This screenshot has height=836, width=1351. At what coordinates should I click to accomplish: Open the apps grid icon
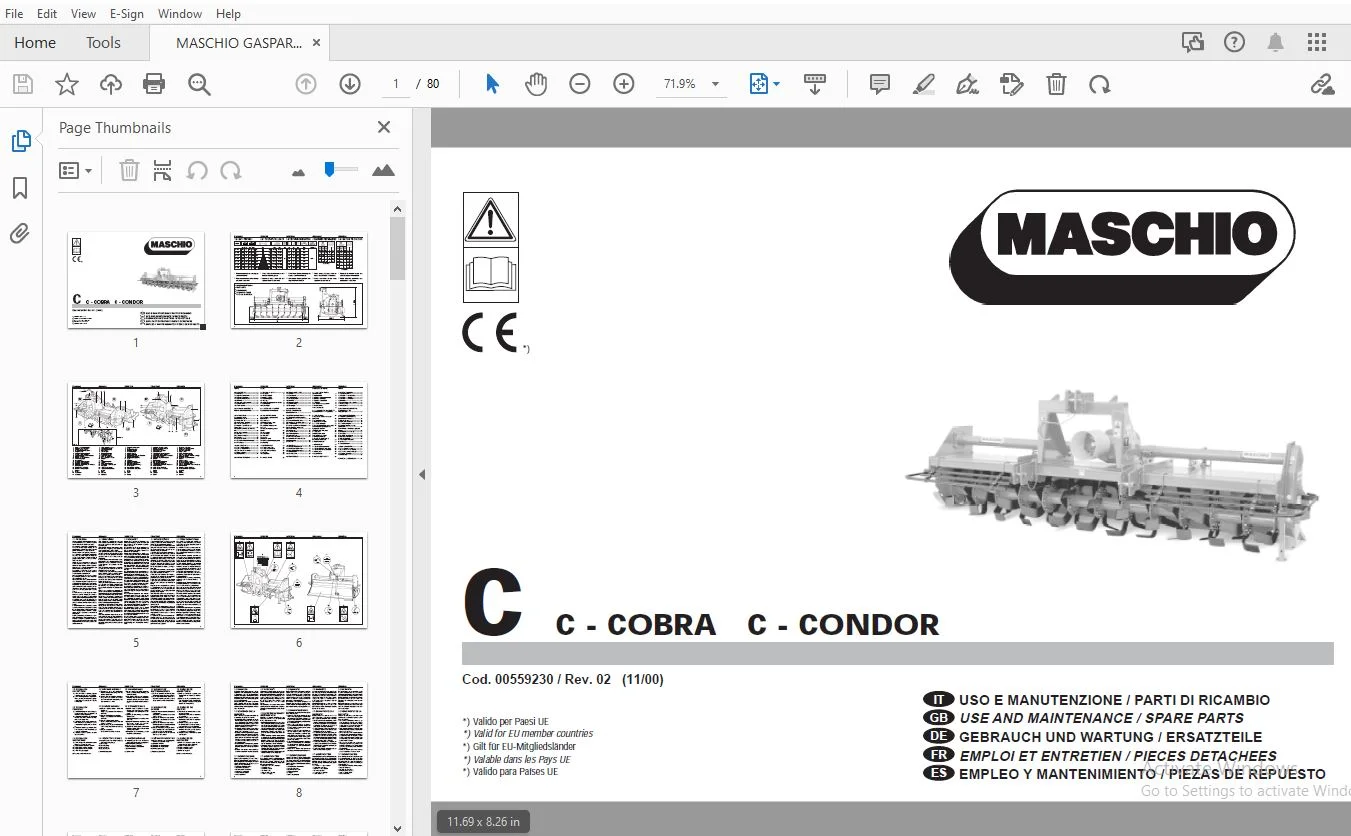click(1317, 42)
